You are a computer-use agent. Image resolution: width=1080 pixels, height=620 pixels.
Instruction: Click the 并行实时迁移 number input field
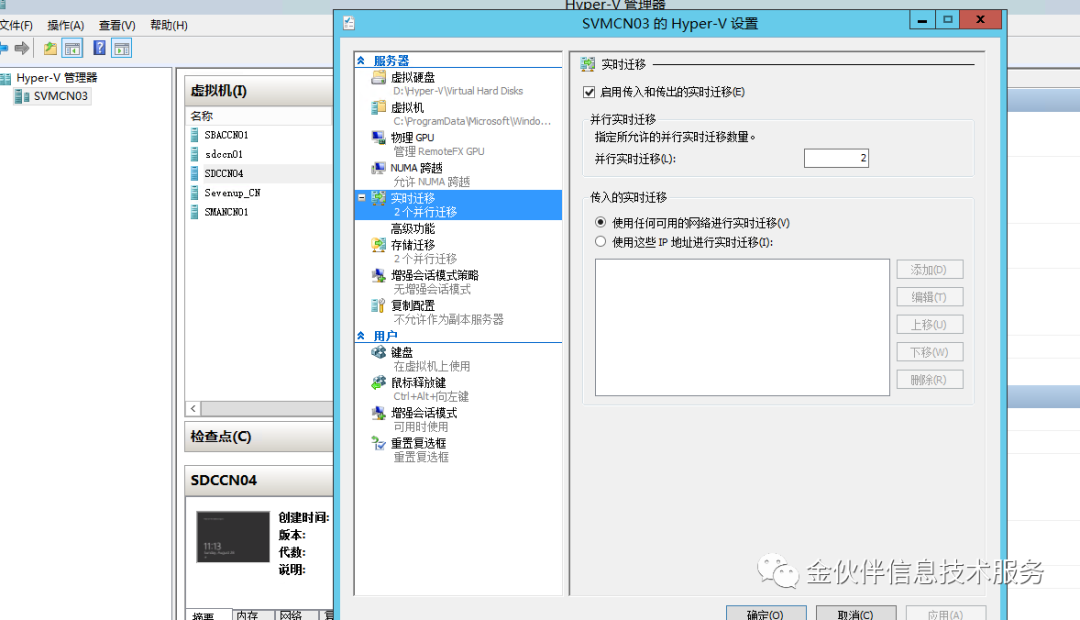836,158
